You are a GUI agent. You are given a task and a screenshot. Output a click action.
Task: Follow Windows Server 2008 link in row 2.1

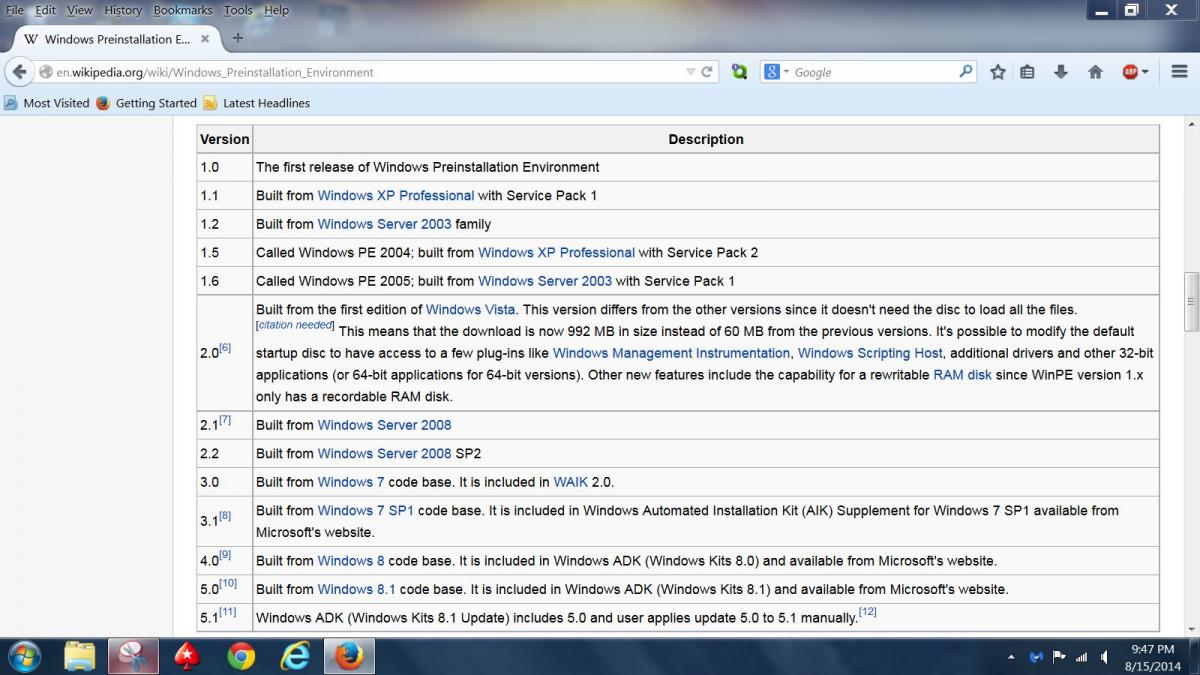(384, 425)
